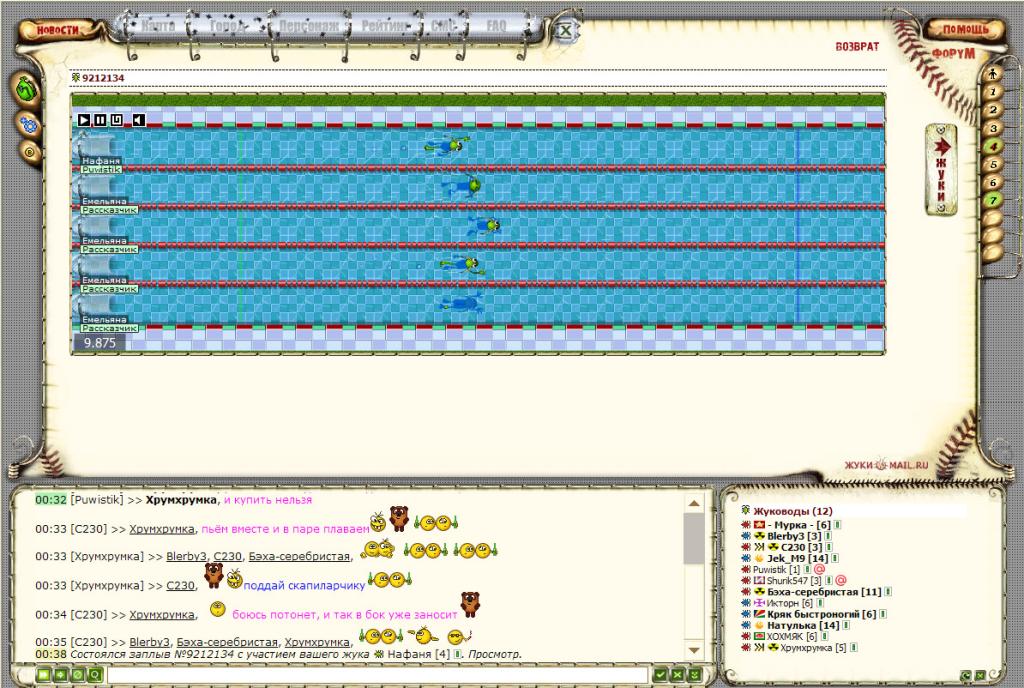Click the mail @ icon beside Puwistik
Image resolution: width=1024 pixels, height=688 pixels.
tap(819, 569)
